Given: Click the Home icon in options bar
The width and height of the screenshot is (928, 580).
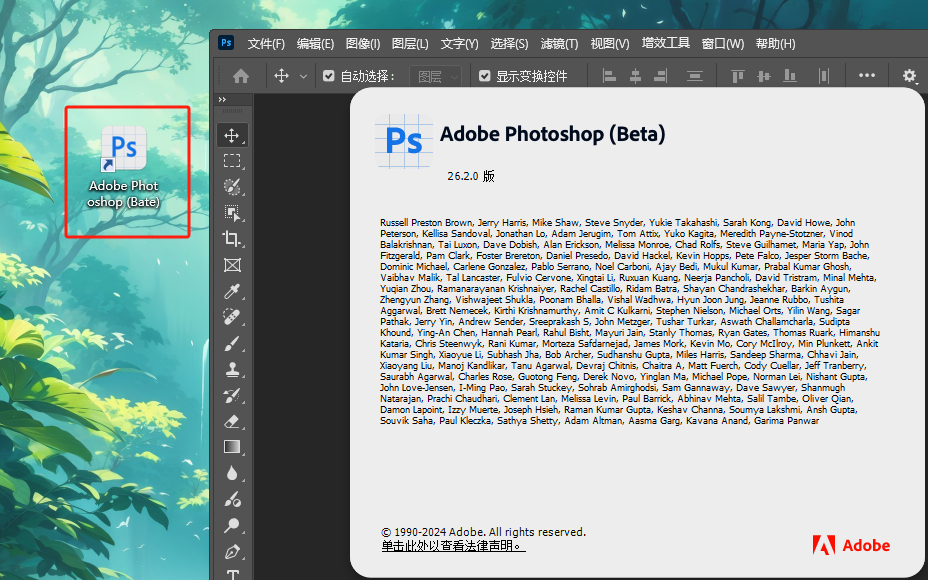Looking at the screenshot, I should 241,76.
